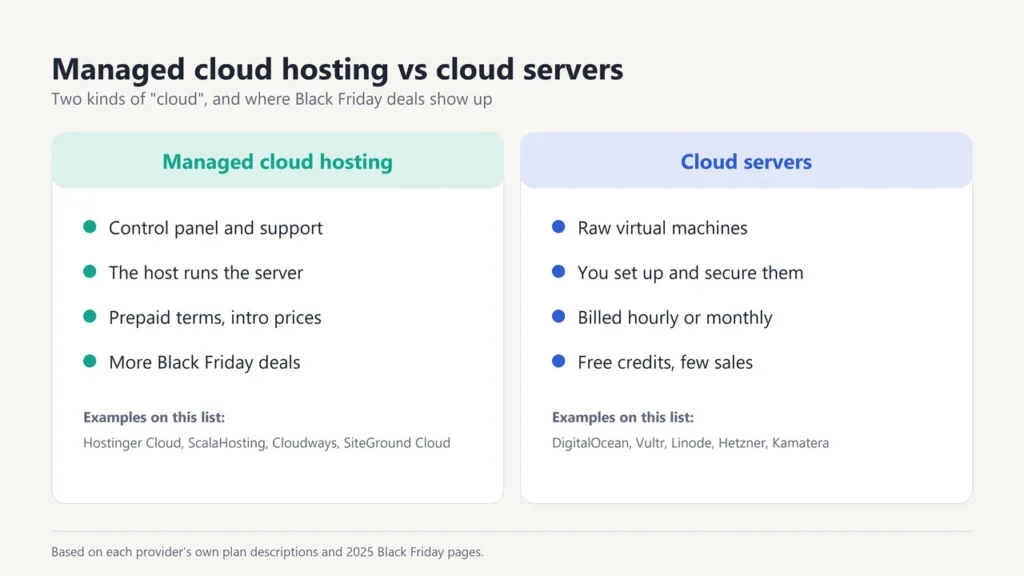This screenshot has height=576, width=1024.
Task: Click "You set up and secure them" text
Action: 690,272
